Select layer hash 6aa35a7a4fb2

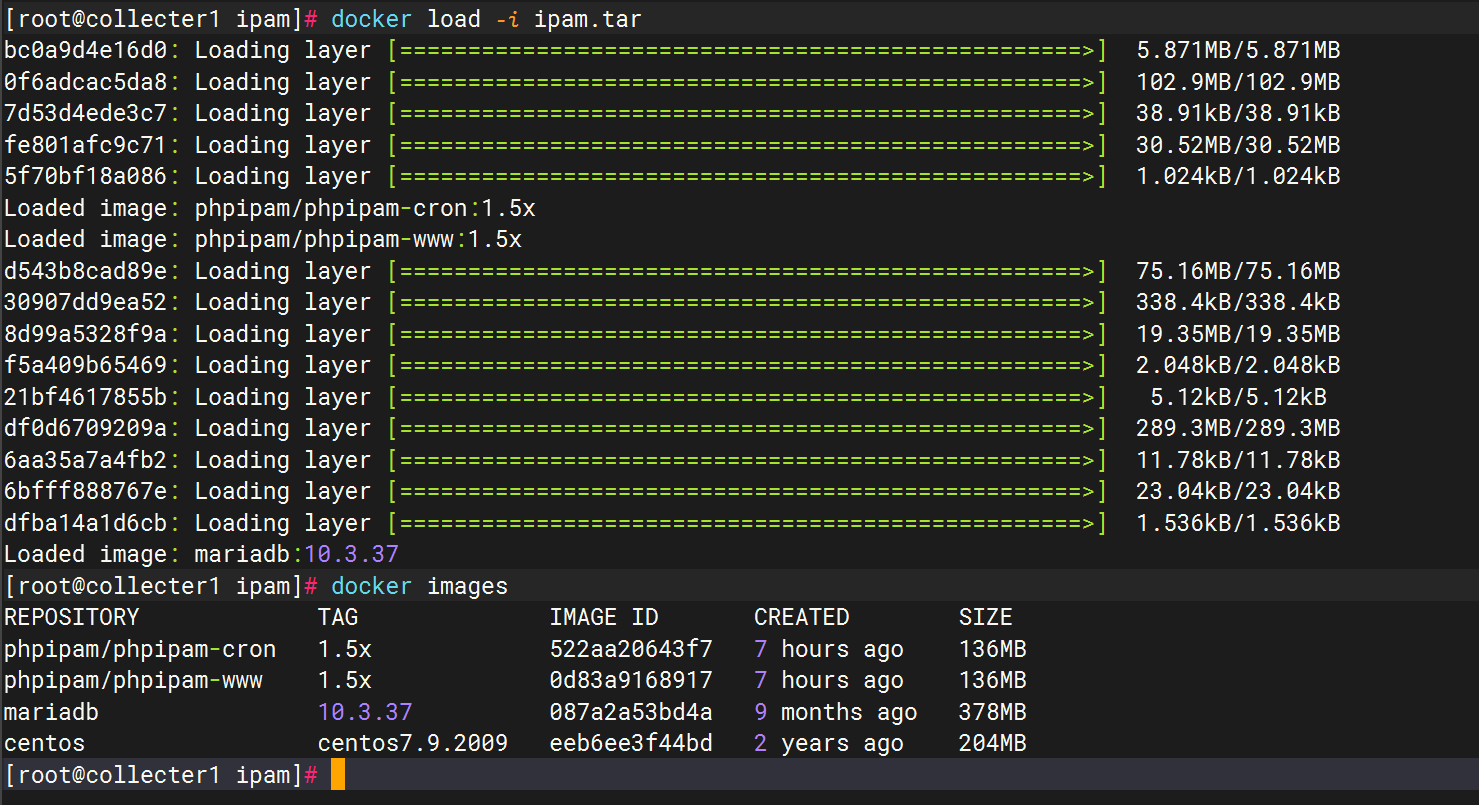coord(86,460)
